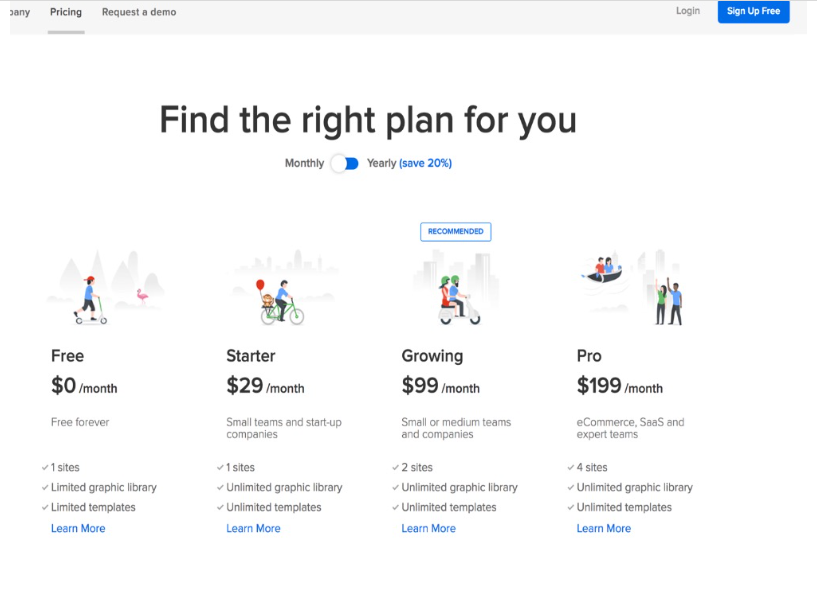Click the Growing plan moped illustration
This screenshot has height=604, width=817.
coord(457,288)
